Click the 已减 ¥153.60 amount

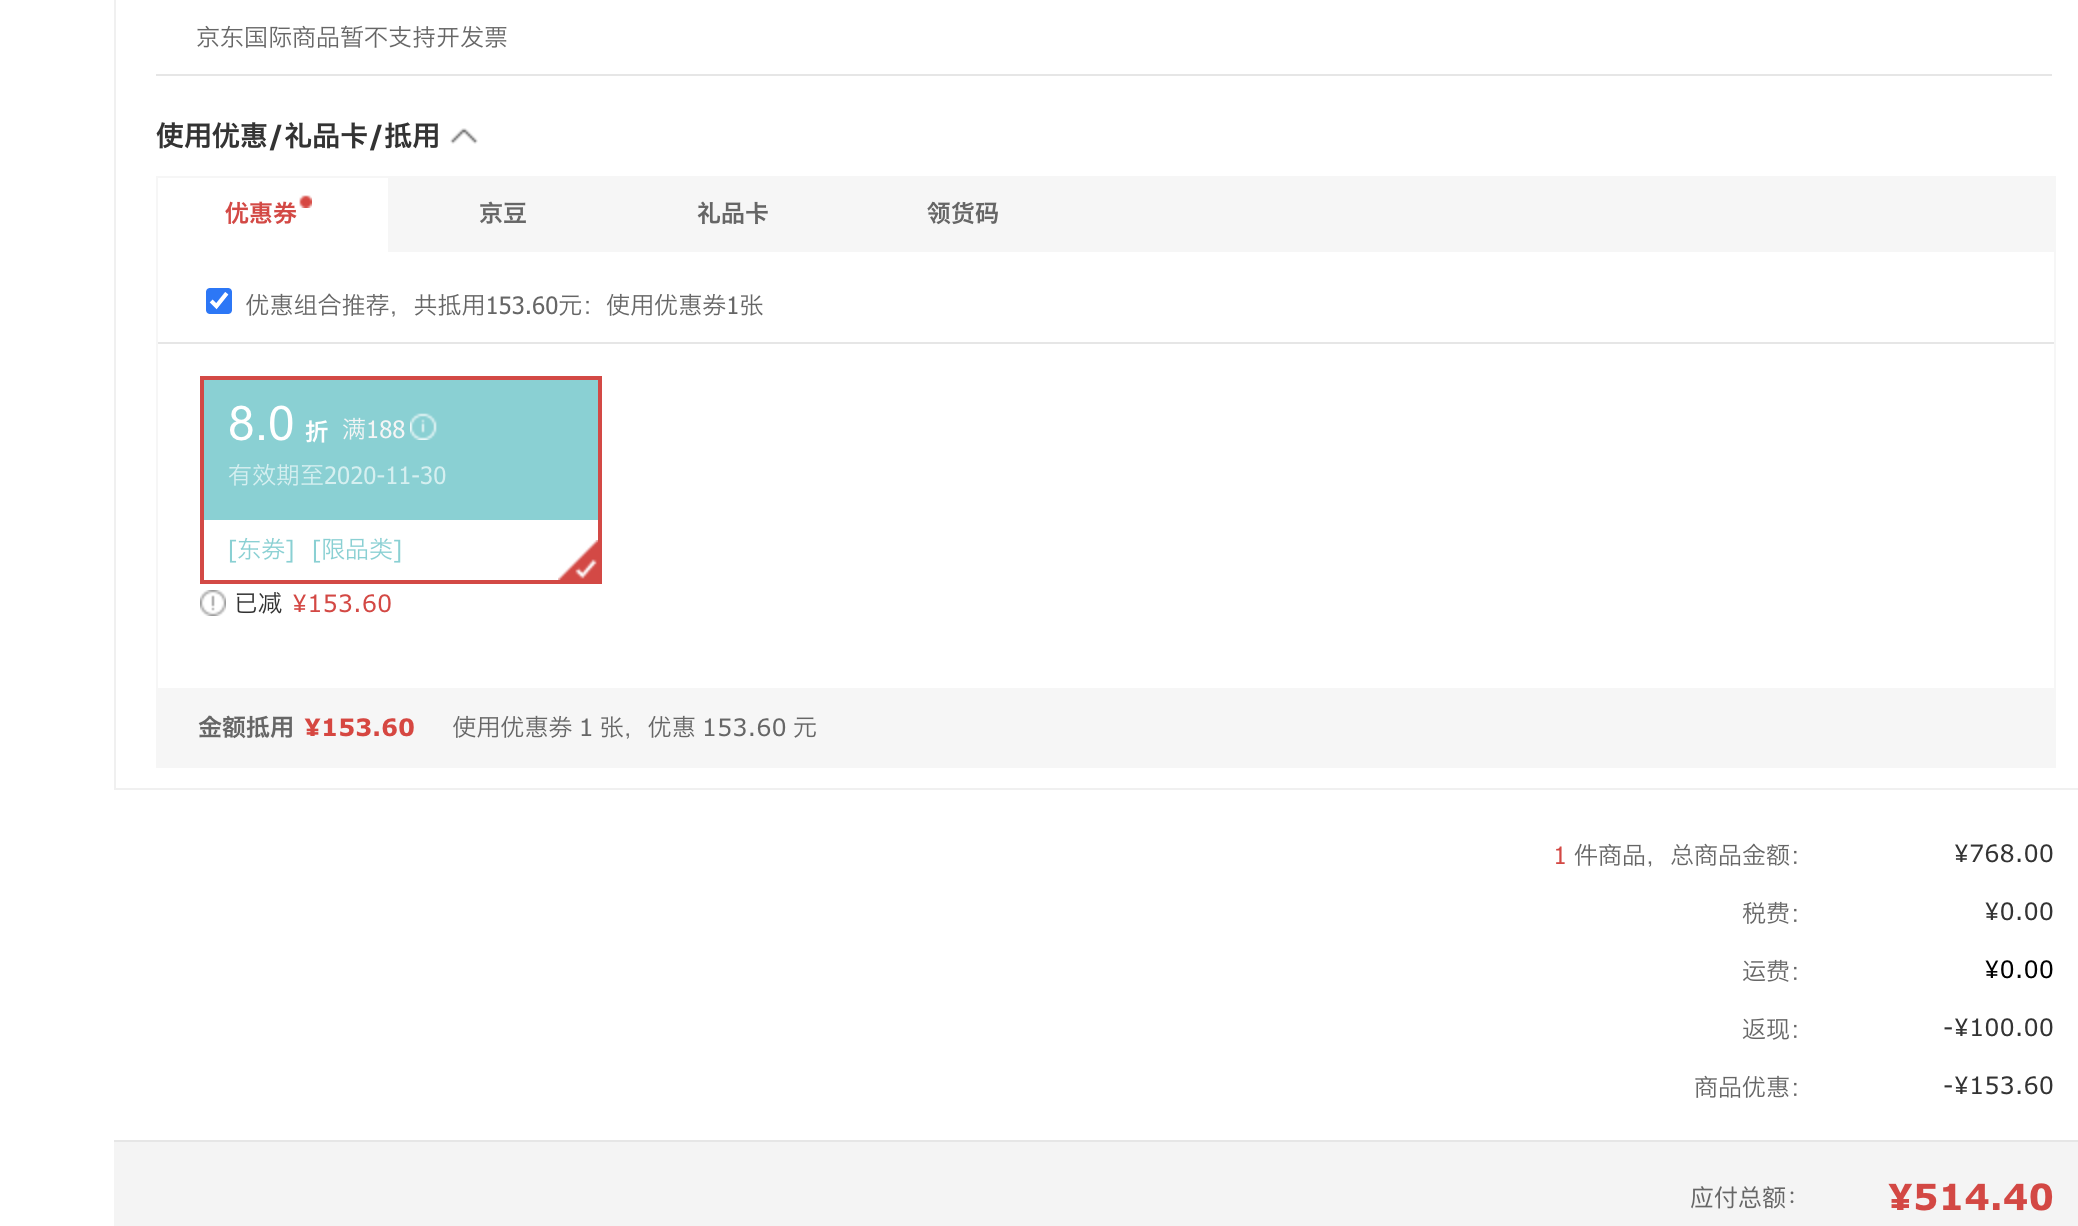point(342,604)
